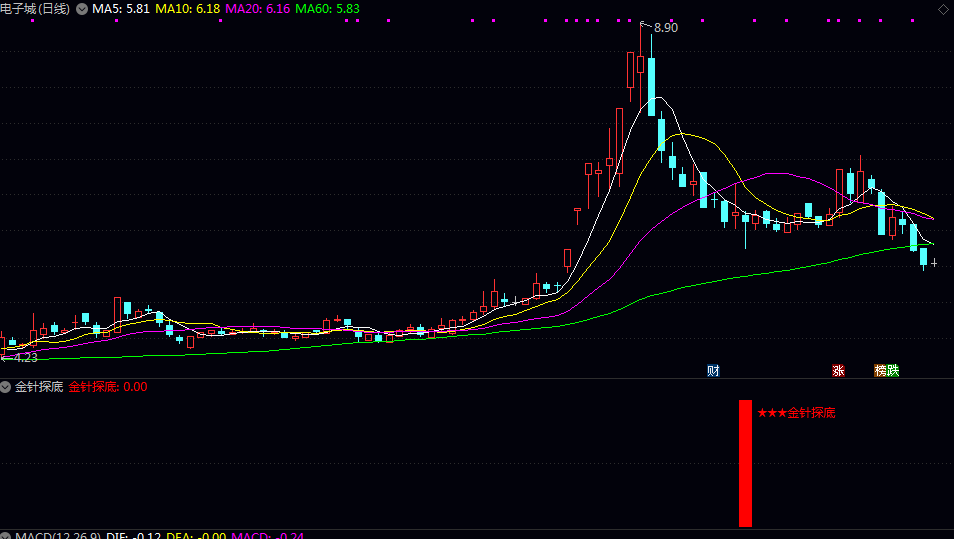The image size is (954, 539).
Task: Click the MACD(12,26,9) indicator label
Action: [58, 535]
